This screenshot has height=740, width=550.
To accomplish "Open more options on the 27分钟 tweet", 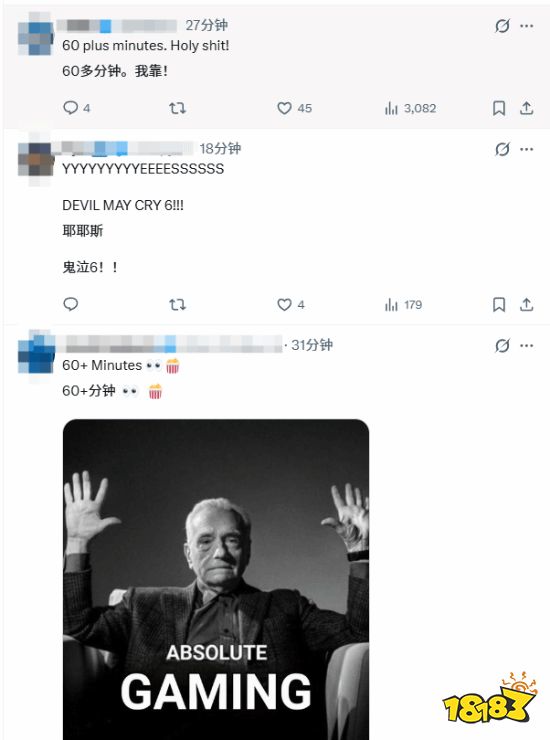I will (x=526, y=26).
